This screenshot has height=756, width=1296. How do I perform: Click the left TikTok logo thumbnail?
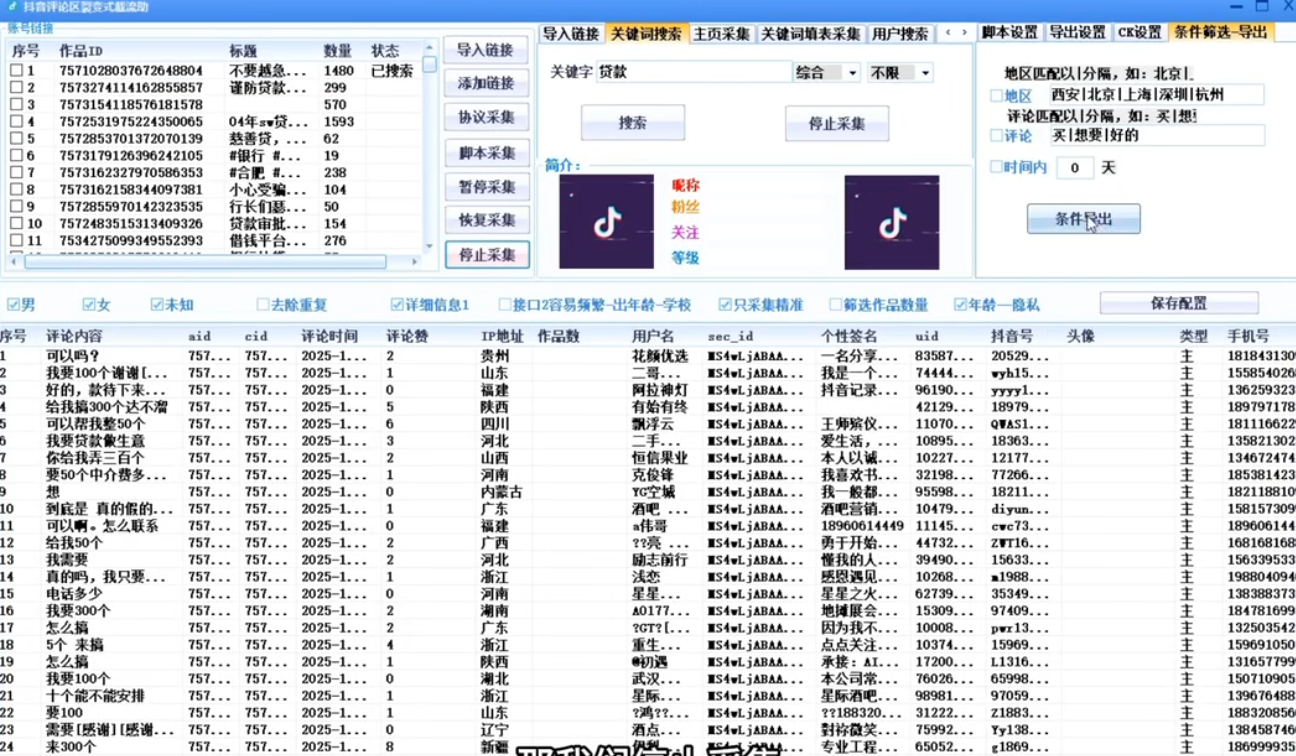click(x=606, y=222)
